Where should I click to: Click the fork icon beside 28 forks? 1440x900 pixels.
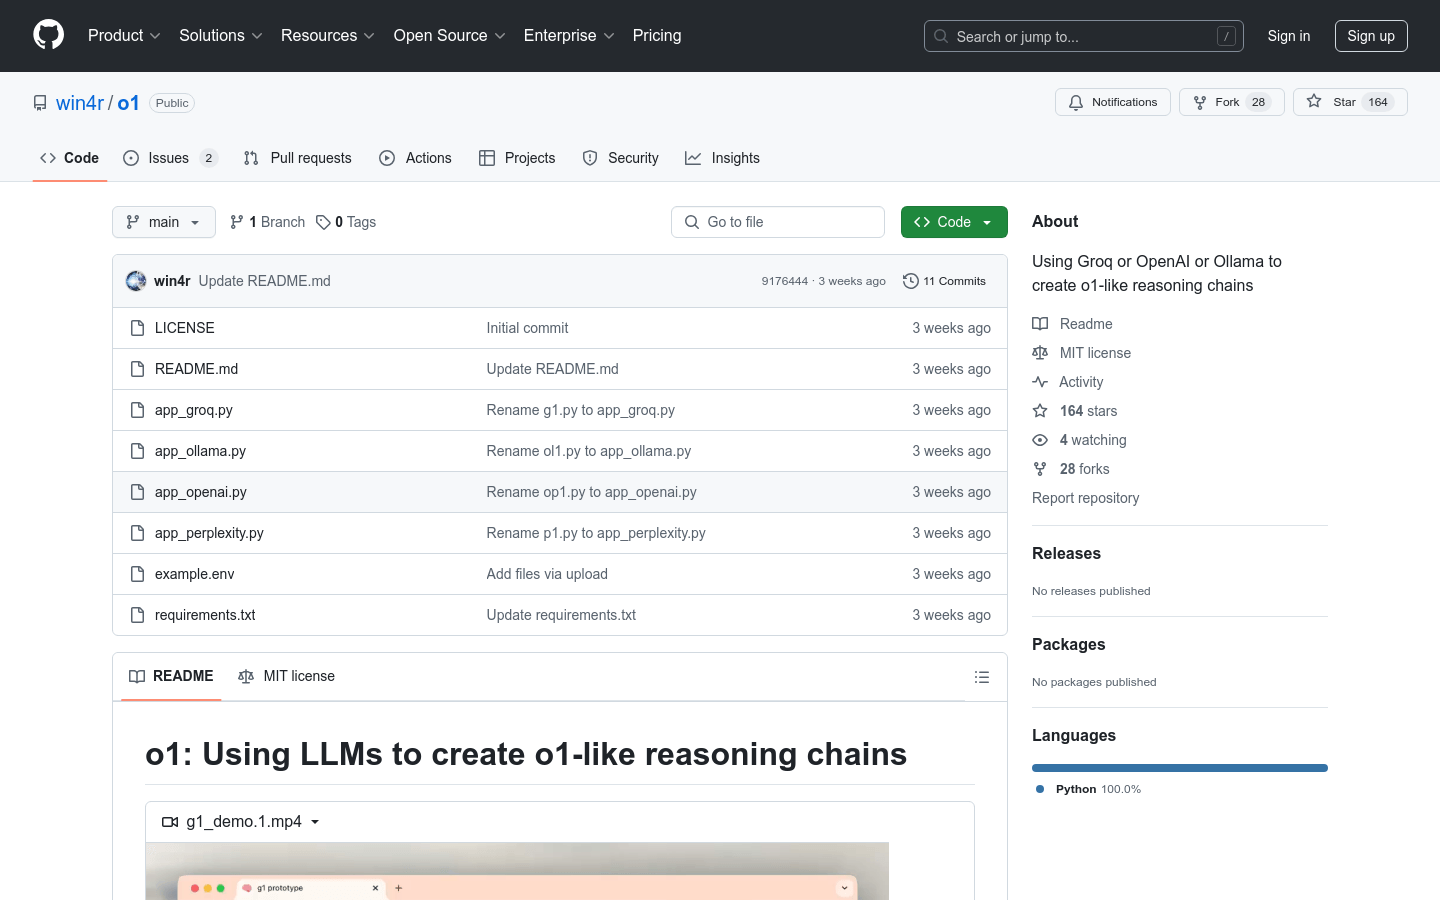click(1040, 469)
